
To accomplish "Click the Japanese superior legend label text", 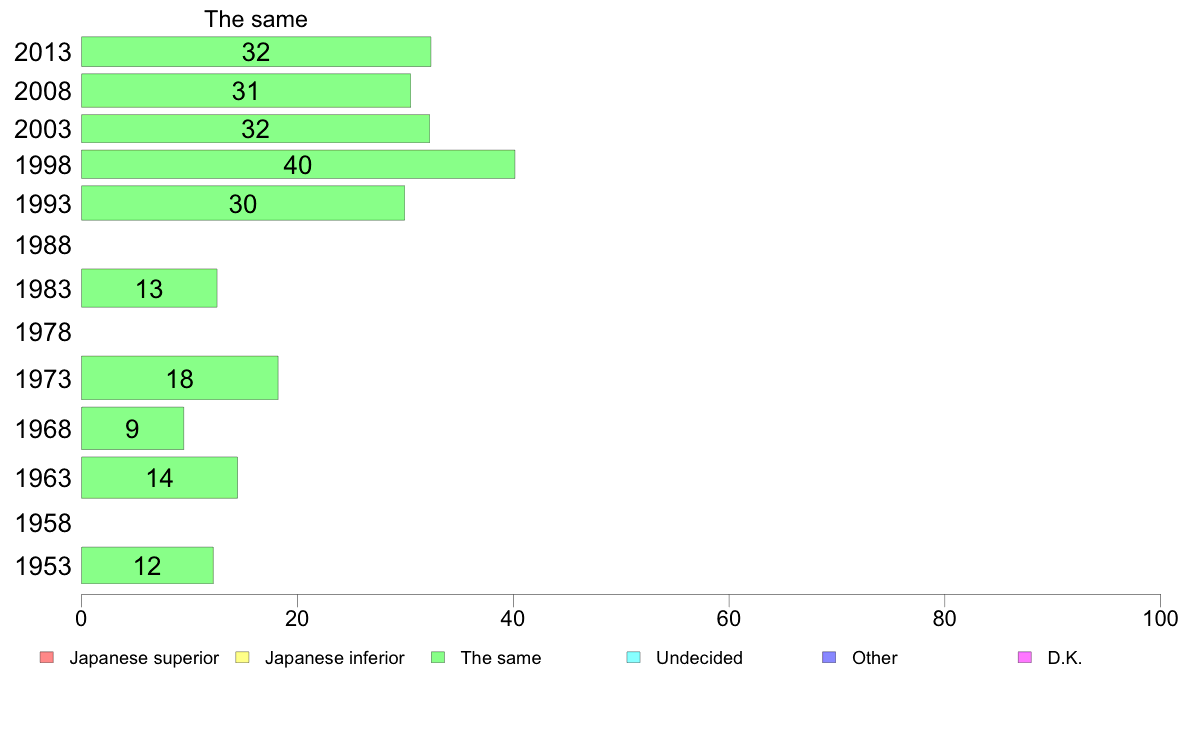I will point(144,658).
